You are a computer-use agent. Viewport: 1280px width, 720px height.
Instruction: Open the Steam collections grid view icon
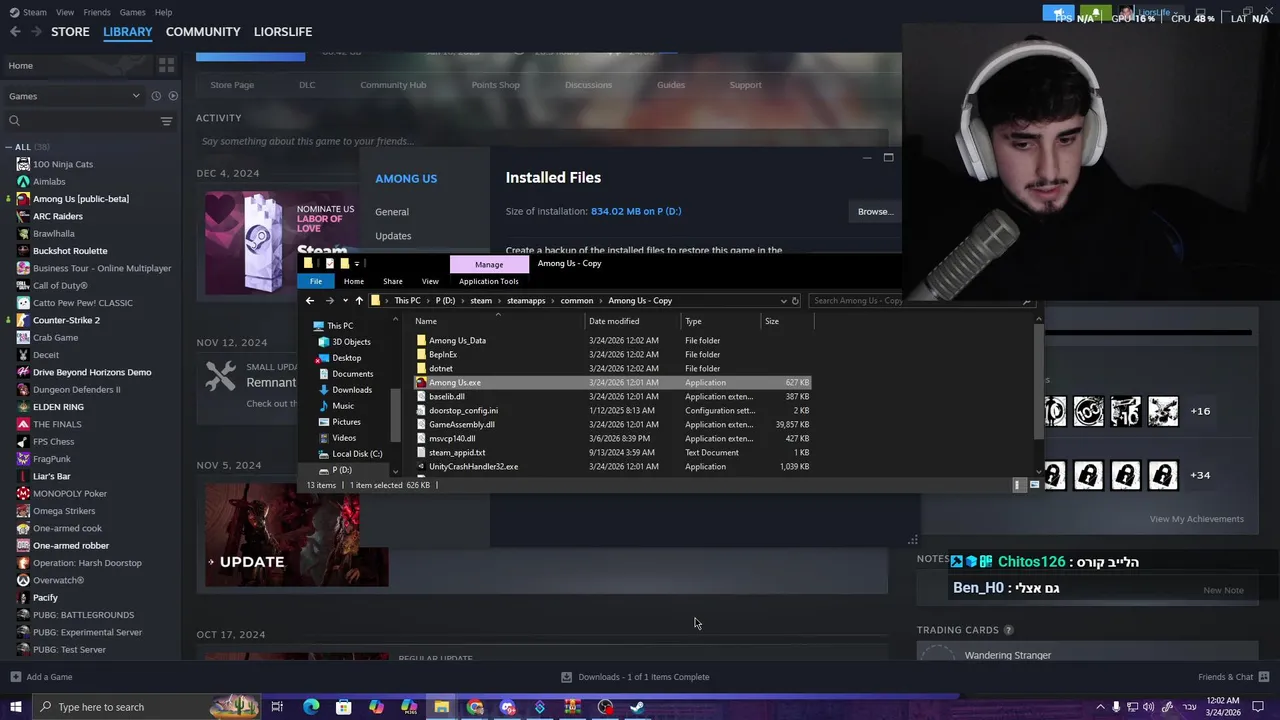pyautogui.click(x=166, y=65)
